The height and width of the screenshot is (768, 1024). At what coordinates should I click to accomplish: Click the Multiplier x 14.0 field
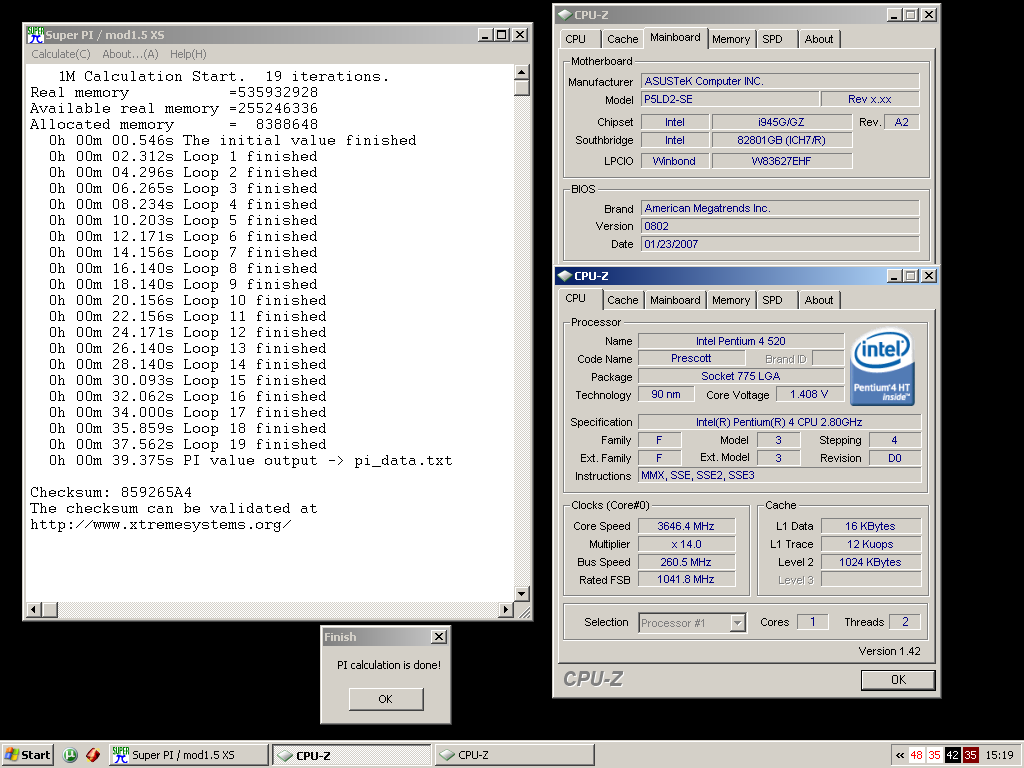point(686,544)
